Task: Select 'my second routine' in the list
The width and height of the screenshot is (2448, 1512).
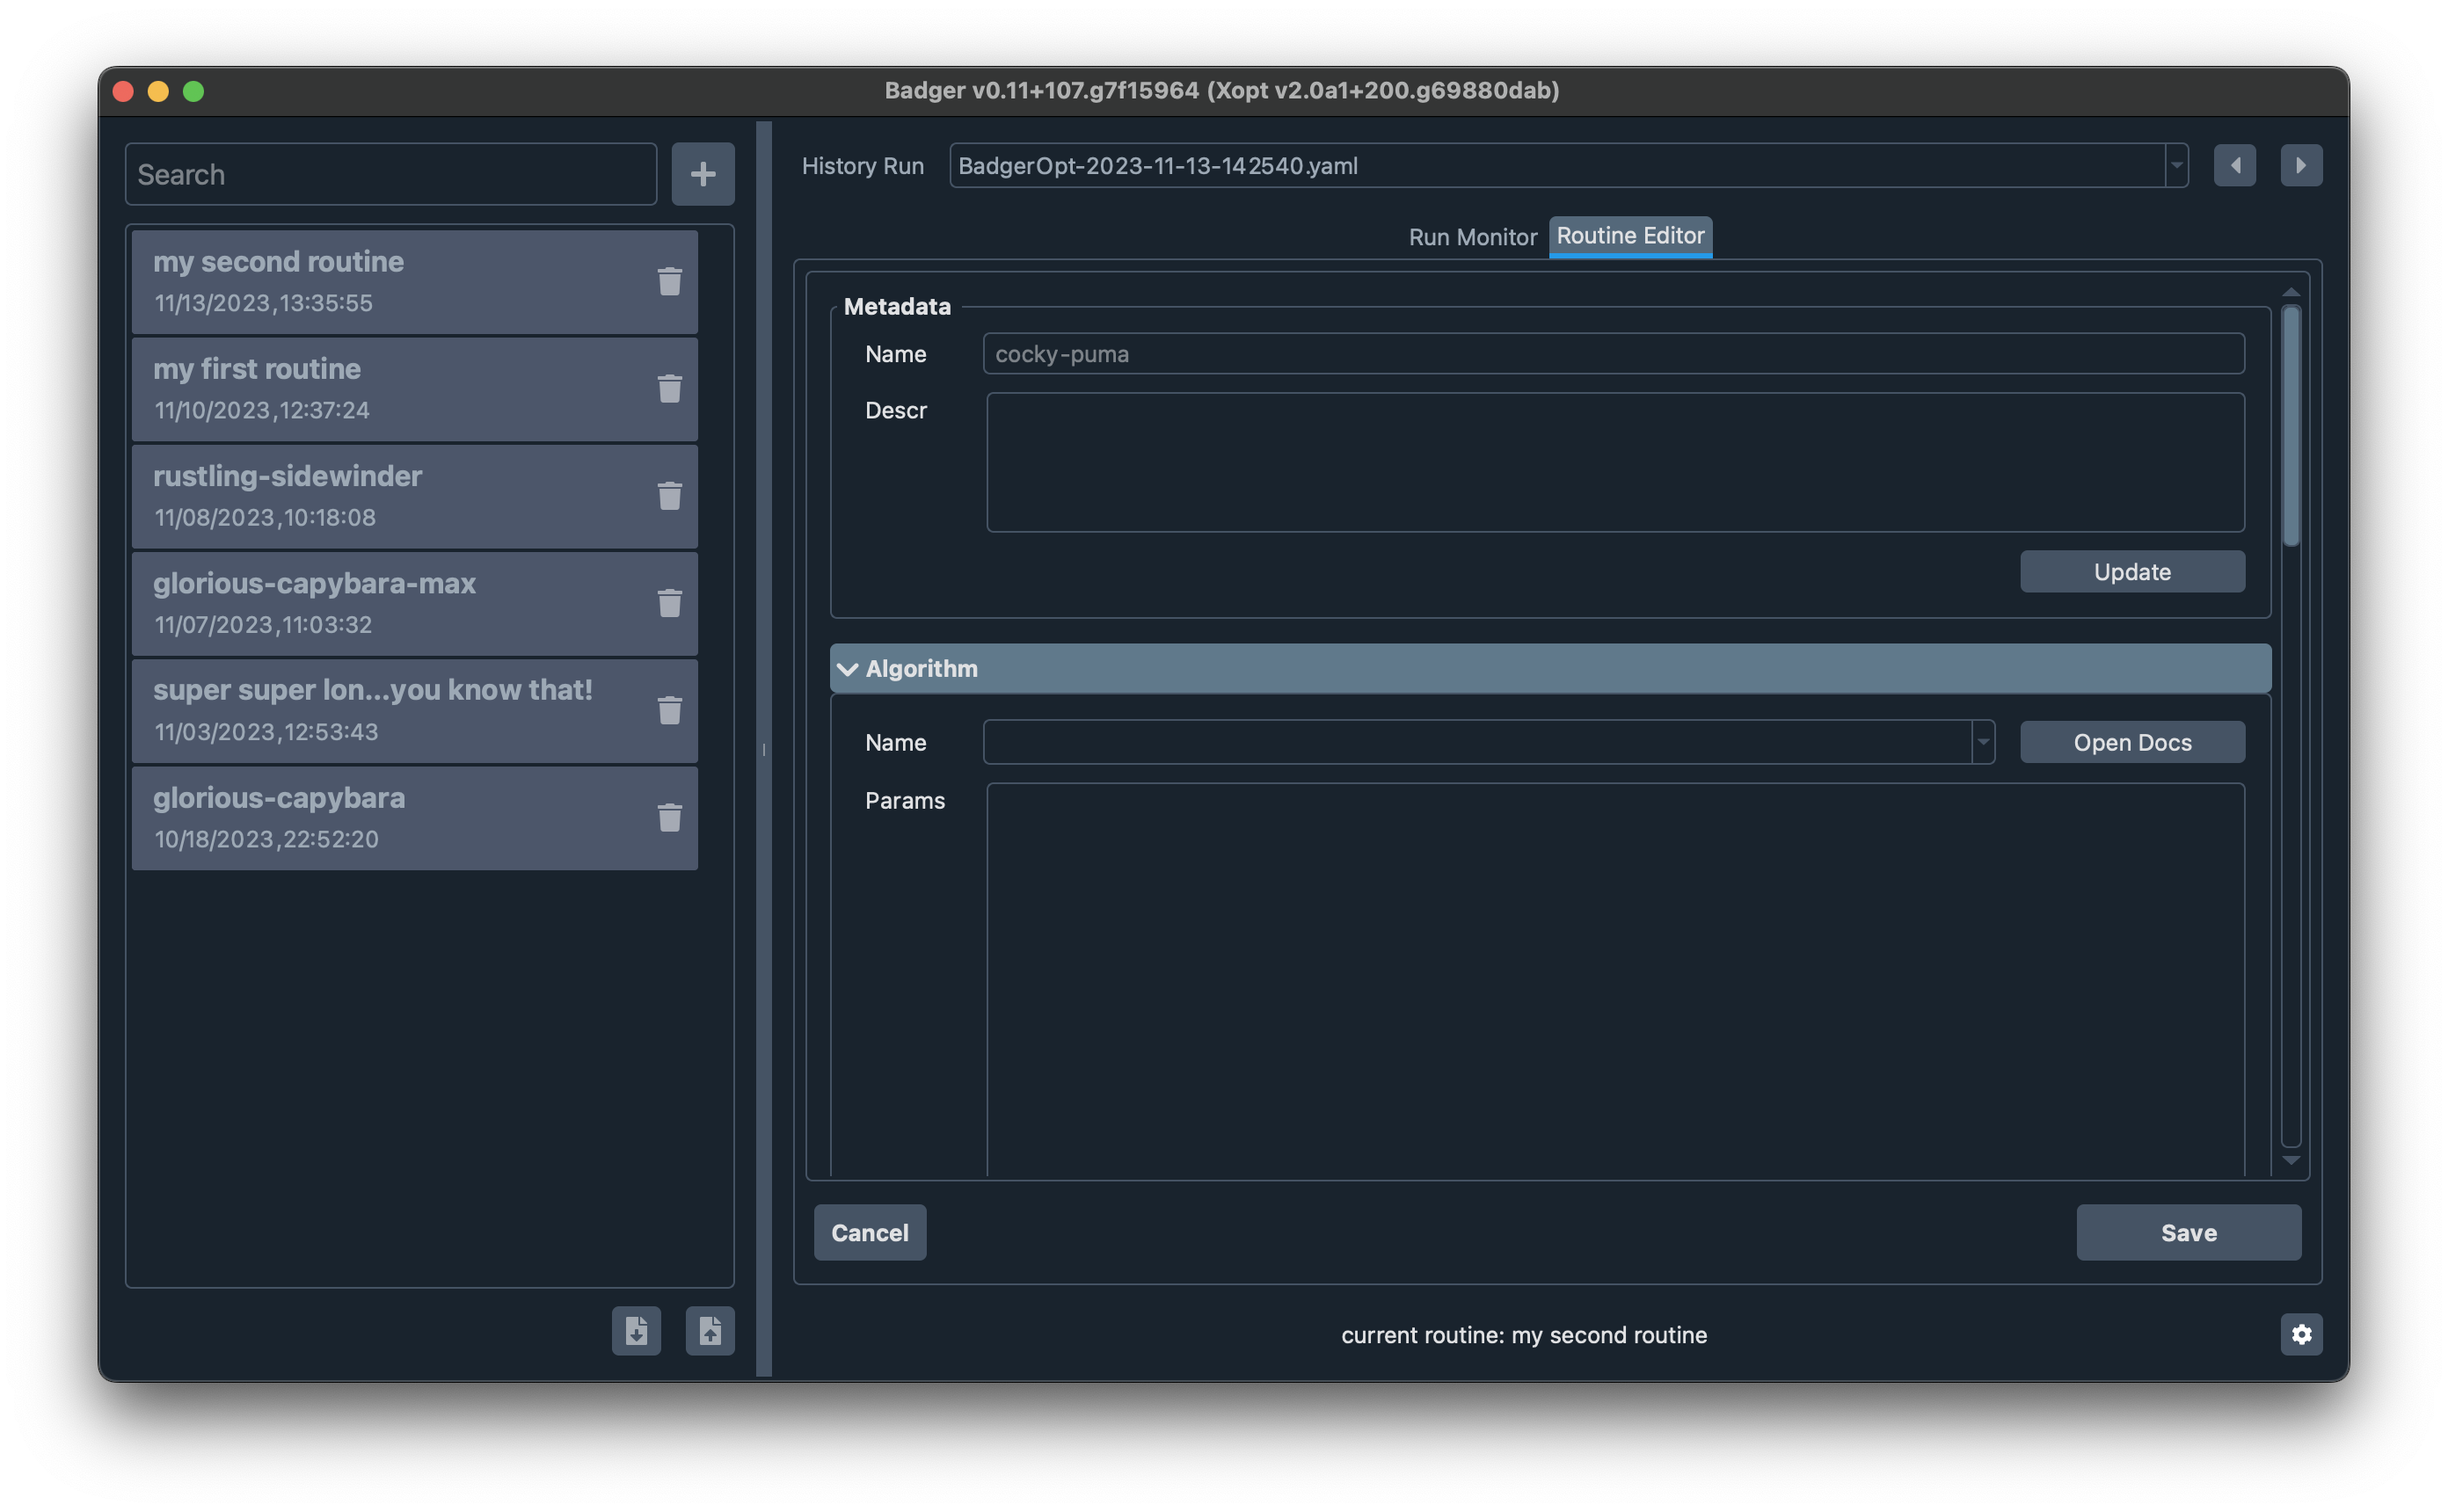Action: 414,281
